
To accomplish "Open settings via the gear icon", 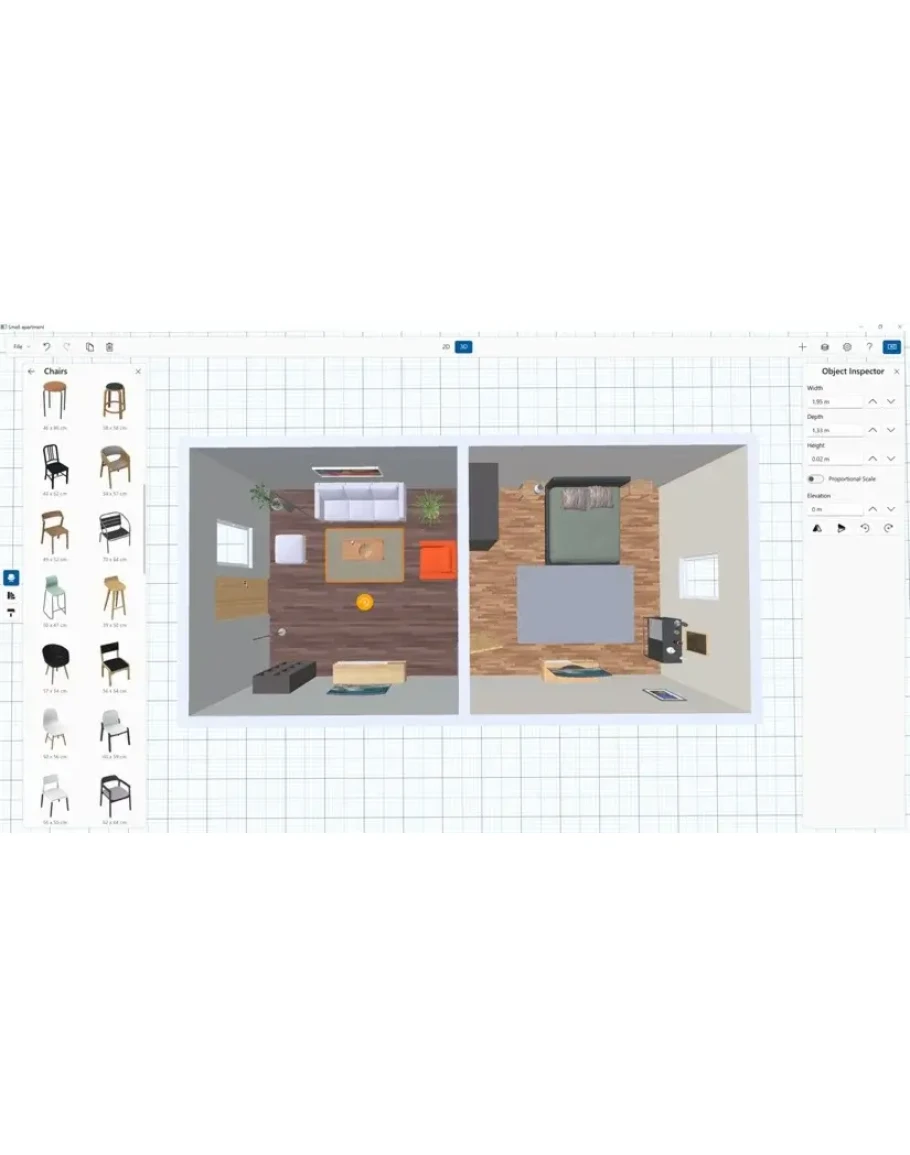I will (847, 347).
